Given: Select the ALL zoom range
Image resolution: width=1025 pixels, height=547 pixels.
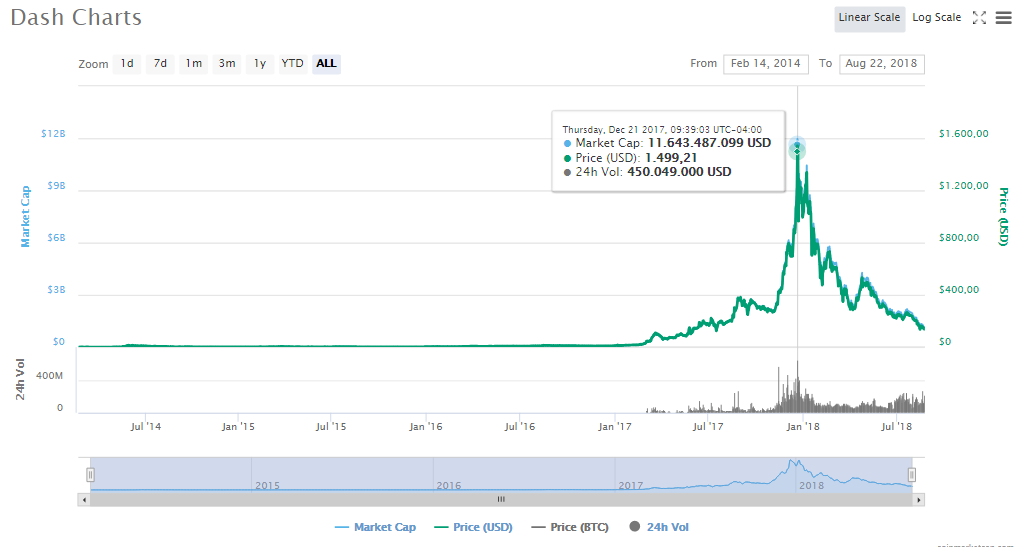Looking at the screenshot, I should coord(326,63).
